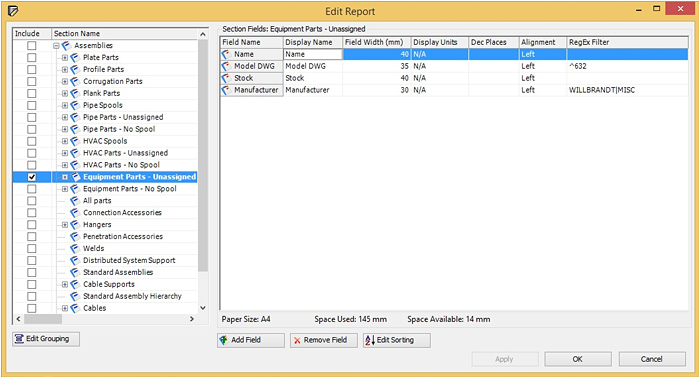Click the Pipe Parts - No Spool icon
700x377 pixels.
click(x=75, y=129)
